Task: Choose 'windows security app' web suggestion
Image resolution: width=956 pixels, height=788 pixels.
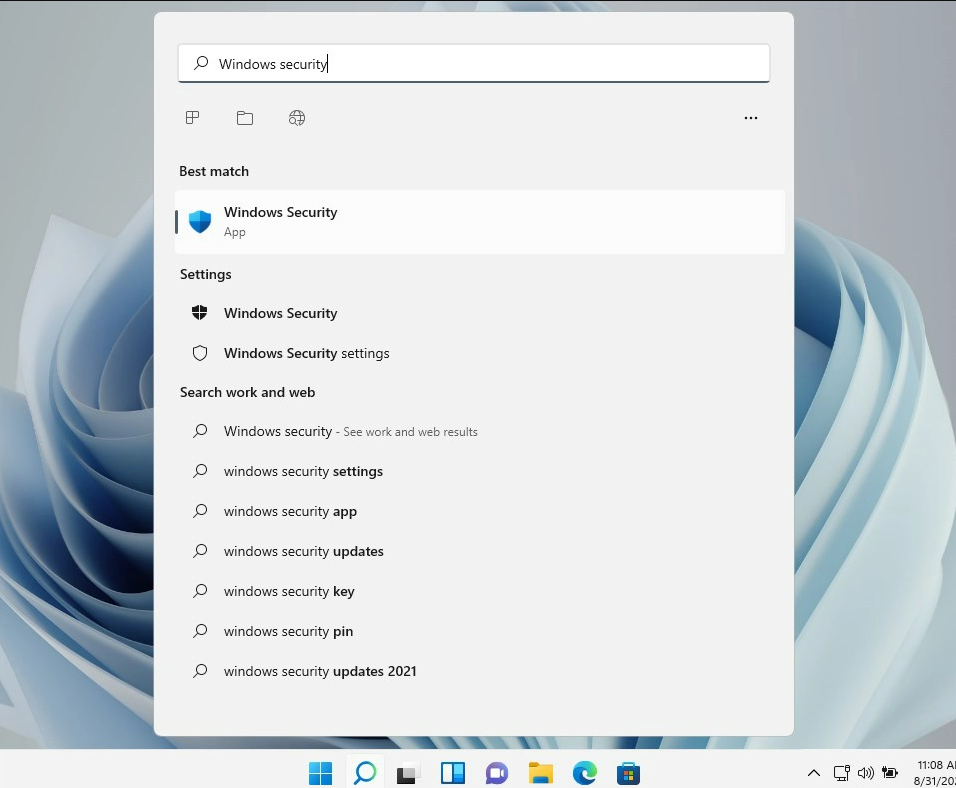Action: (290, 511)
